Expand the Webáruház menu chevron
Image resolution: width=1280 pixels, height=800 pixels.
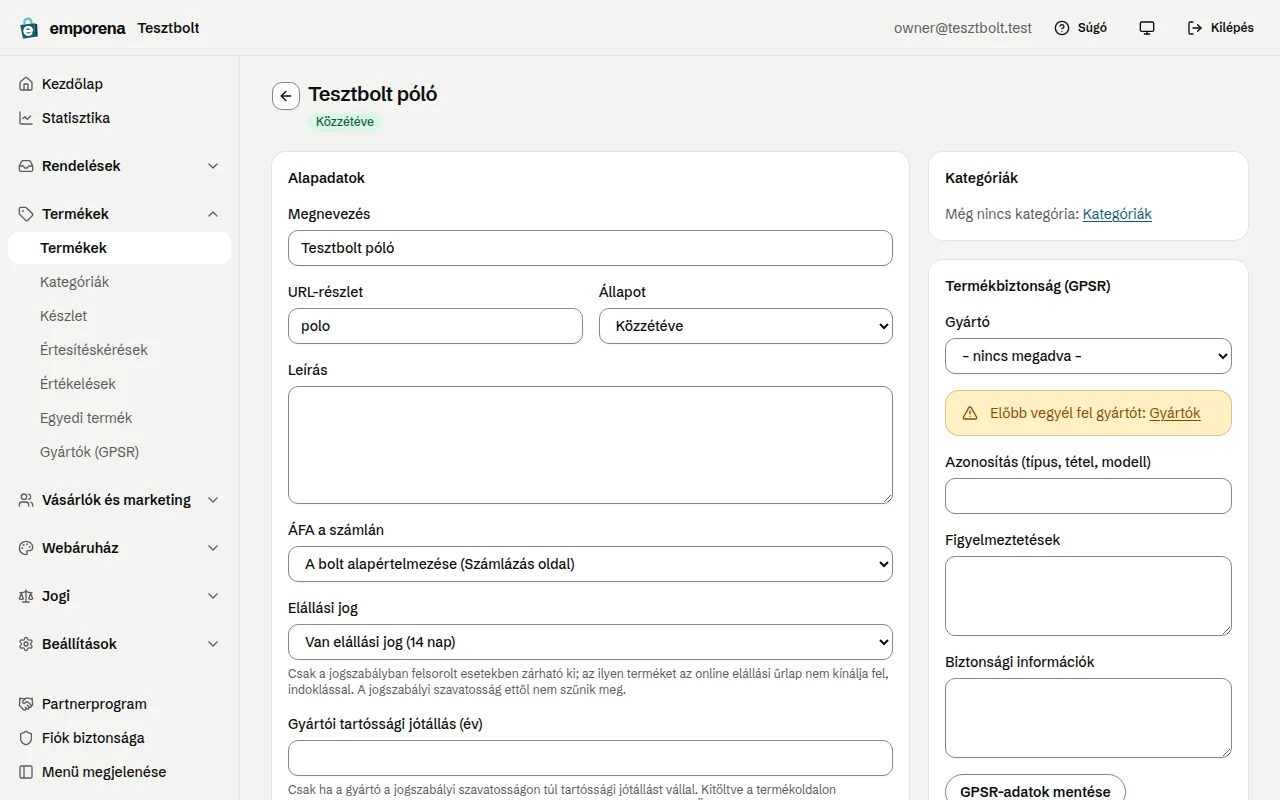(x=213, y=548)
